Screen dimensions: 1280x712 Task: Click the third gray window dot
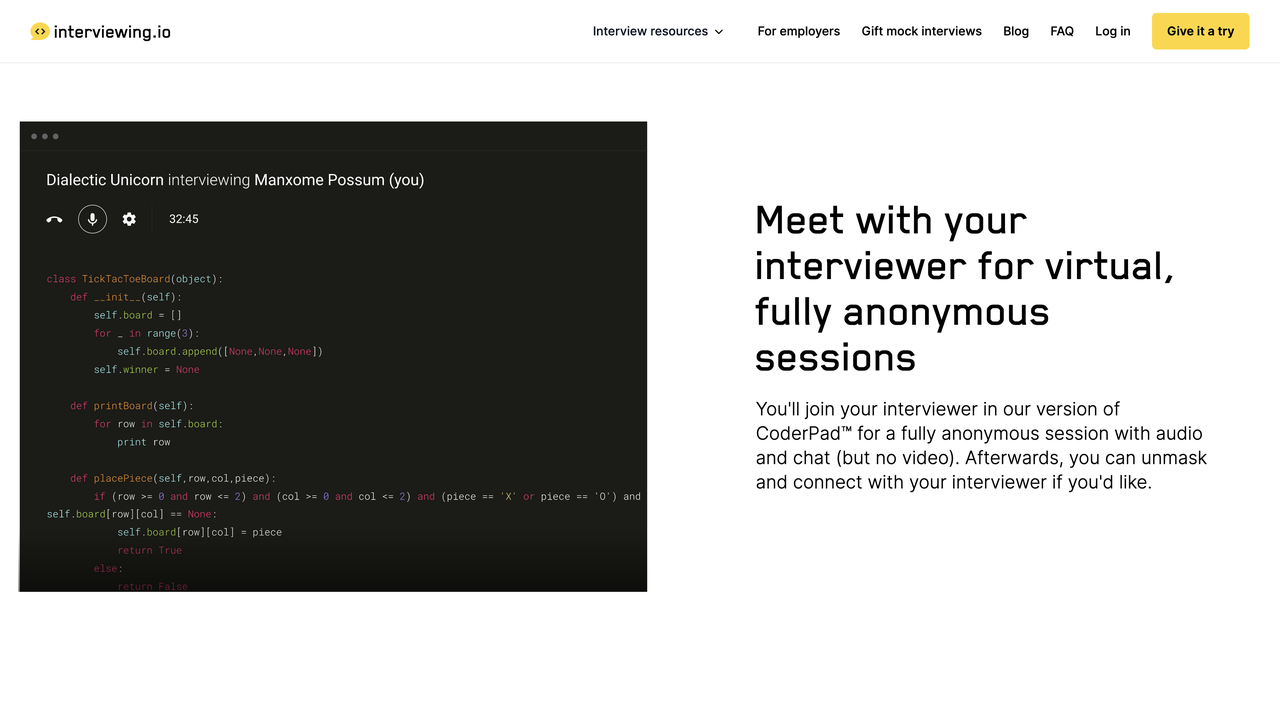56,136
